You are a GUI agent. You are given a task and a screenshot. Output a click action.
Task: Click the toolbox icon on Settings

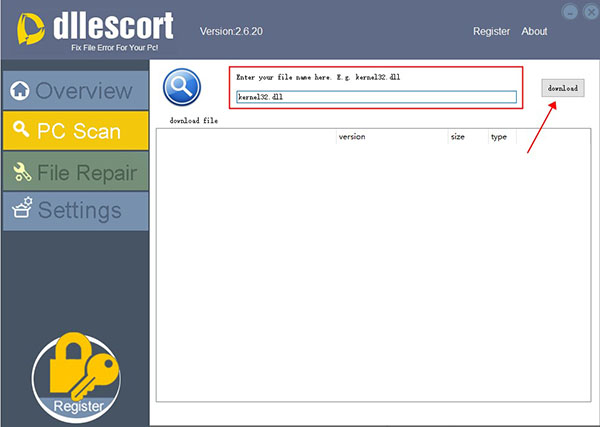click(x=21, y=210)
